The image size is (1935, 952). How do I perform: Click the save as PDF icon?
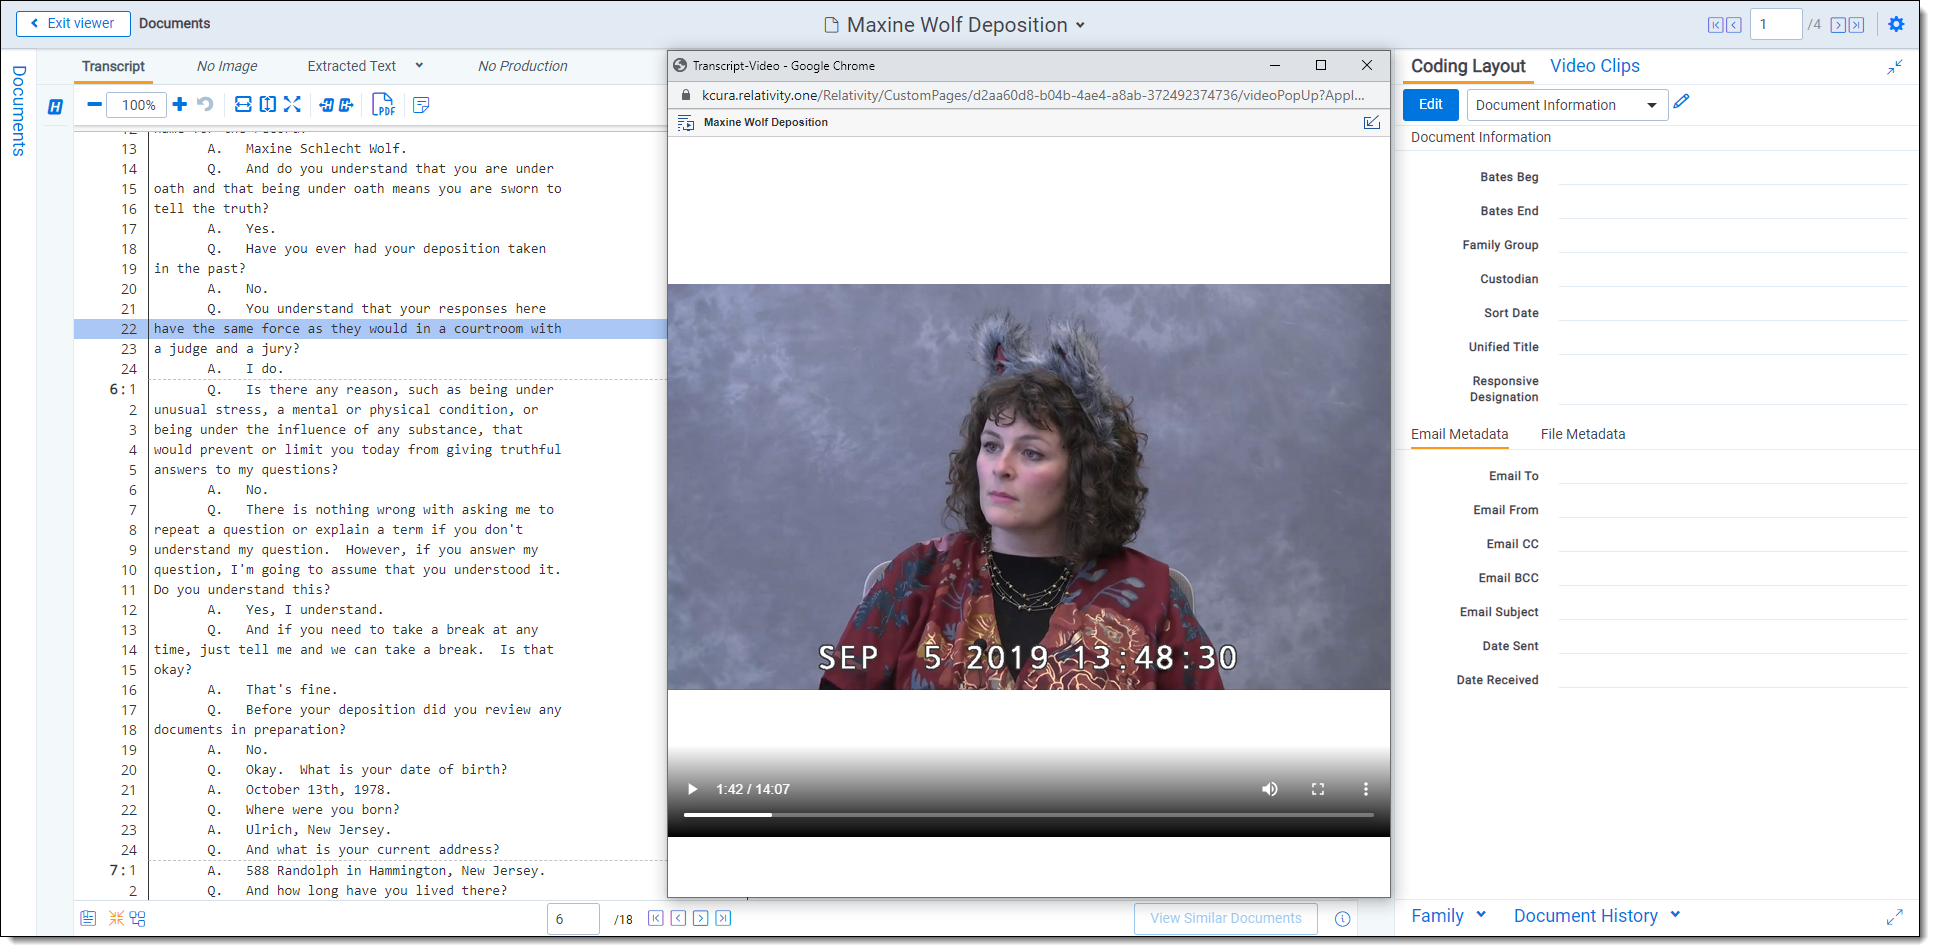[383, 105]
